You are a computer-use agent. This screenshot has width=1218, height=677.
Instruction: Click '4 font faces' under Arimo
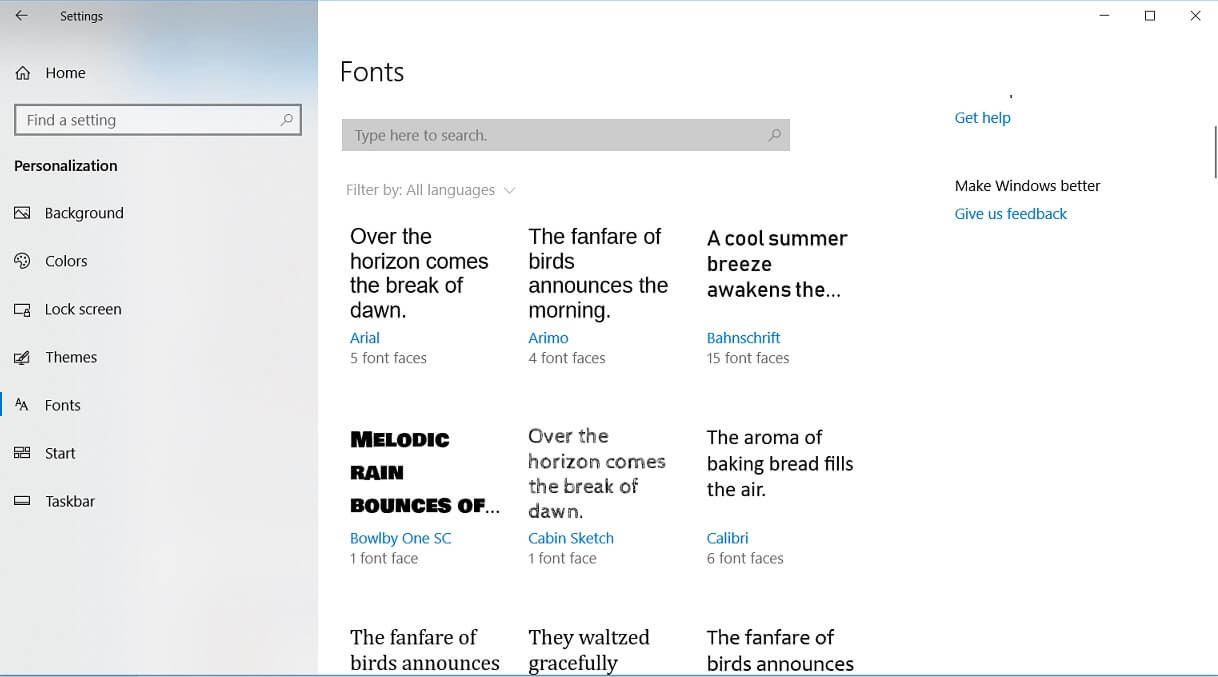pos(567,358)
